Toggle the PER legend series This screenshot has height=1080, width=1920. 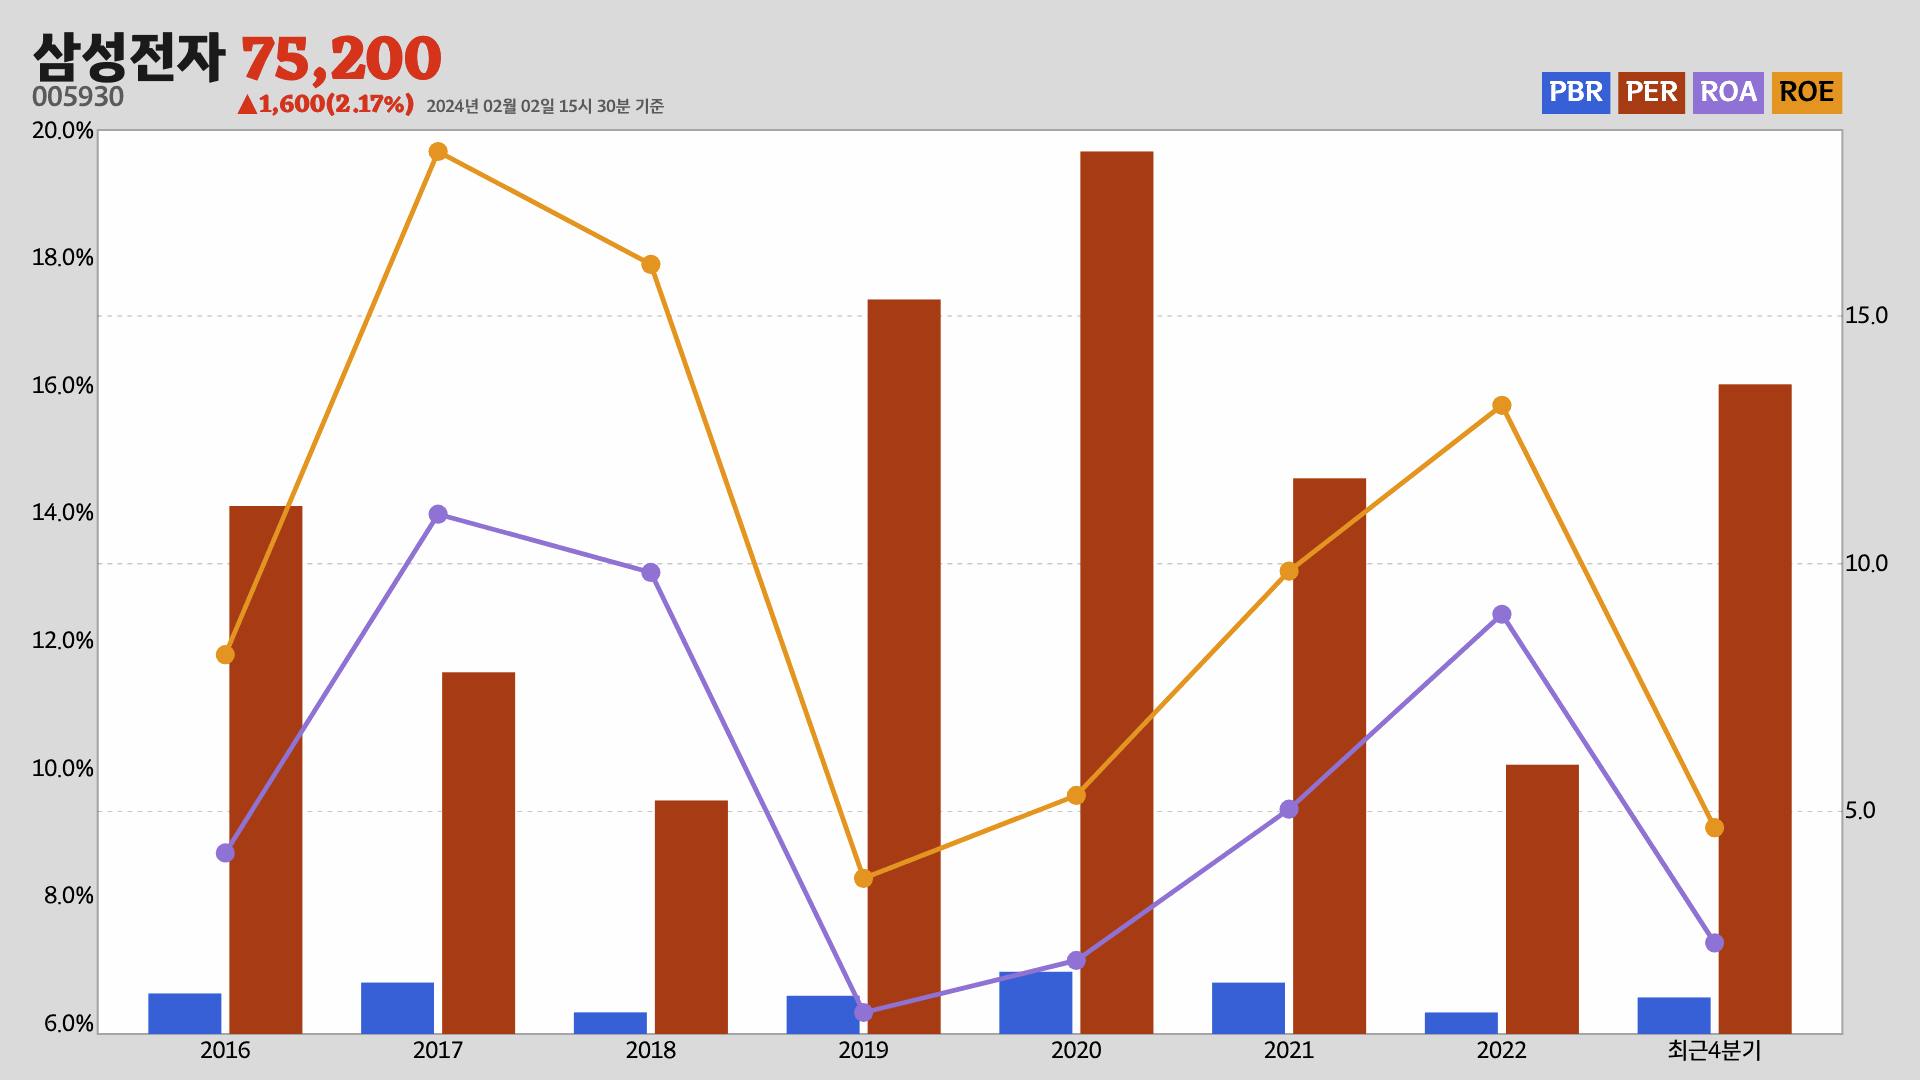(1651, 93)
